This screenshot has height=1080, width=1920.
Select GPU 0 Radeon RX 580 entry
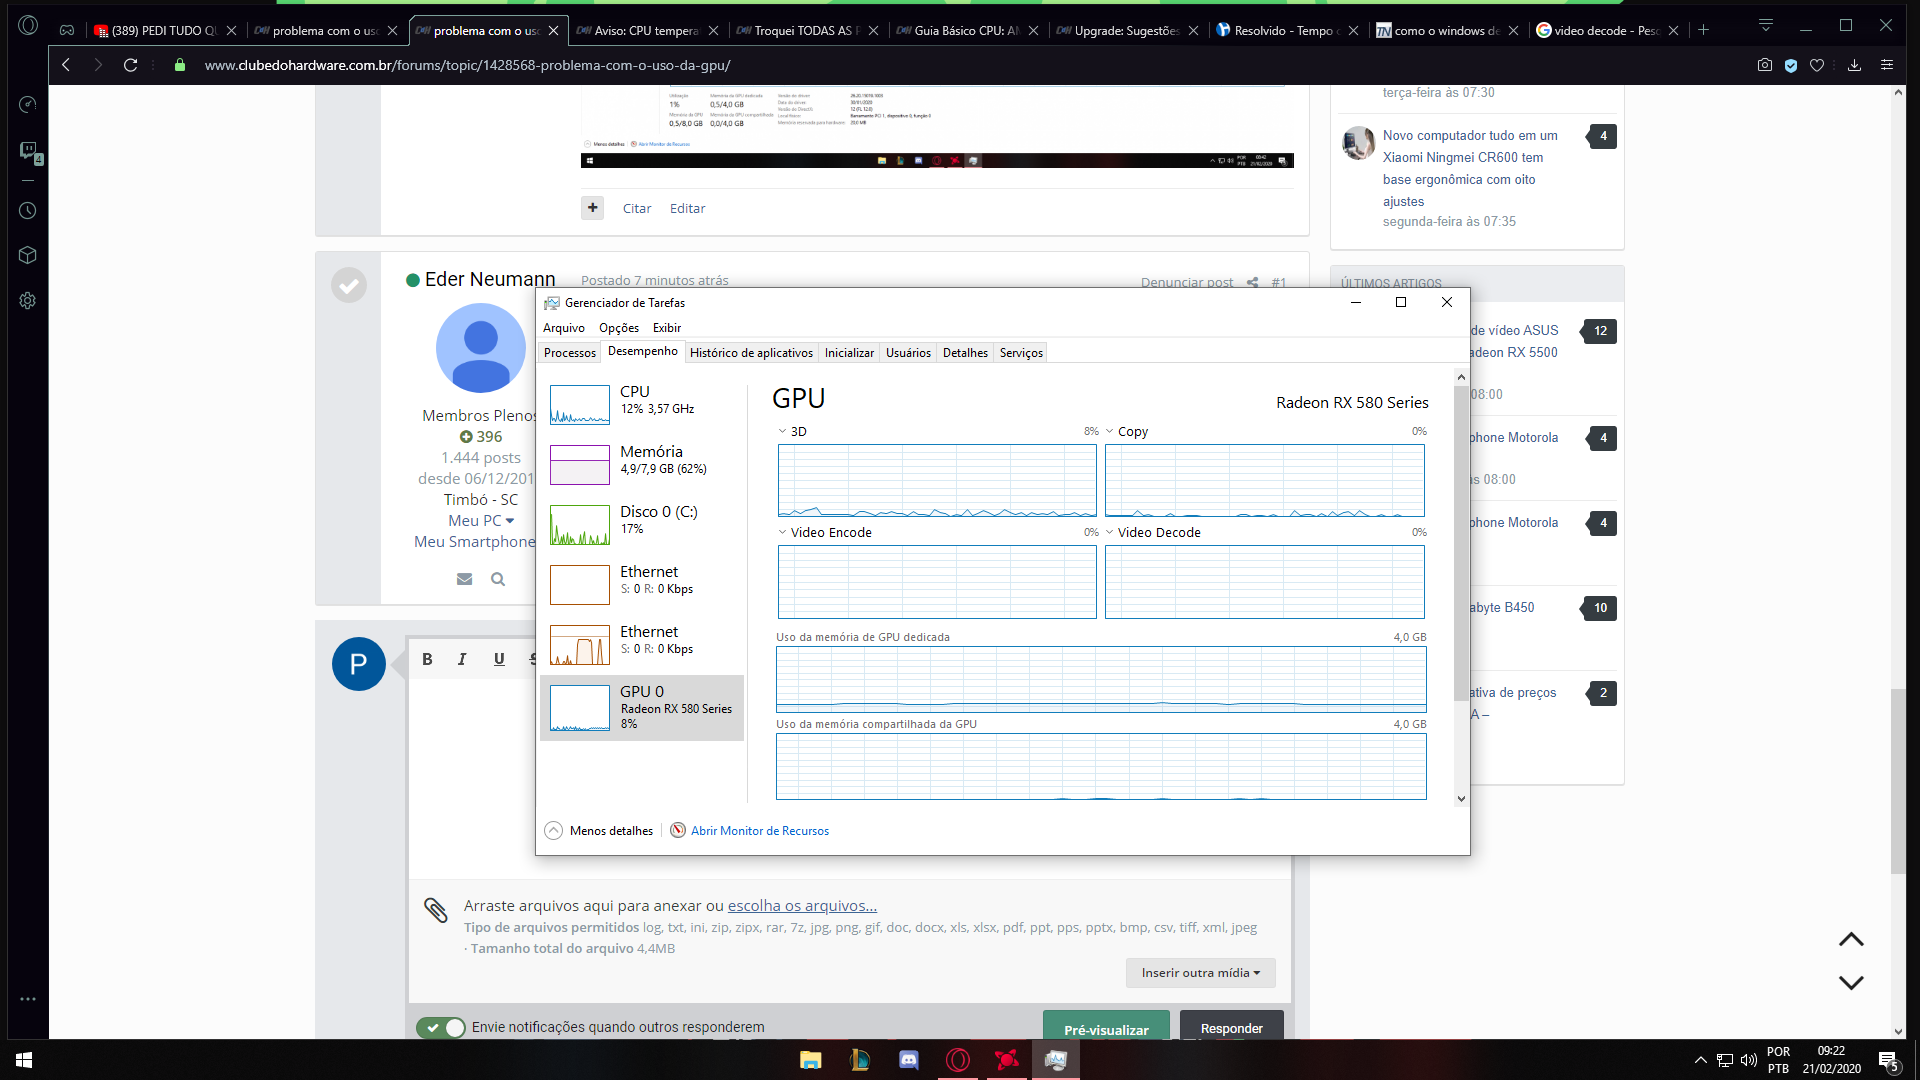click(x=642, y=708)
